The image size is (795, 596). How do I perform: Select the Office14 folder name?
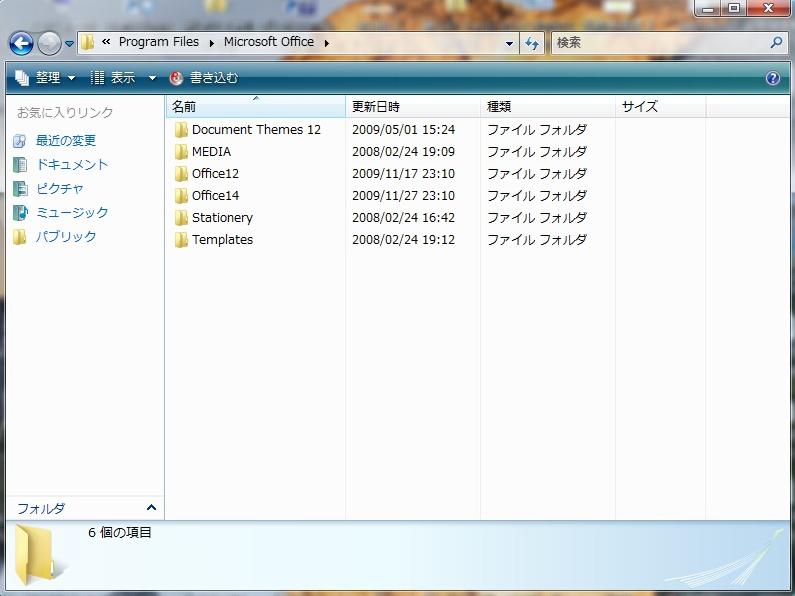215,196
